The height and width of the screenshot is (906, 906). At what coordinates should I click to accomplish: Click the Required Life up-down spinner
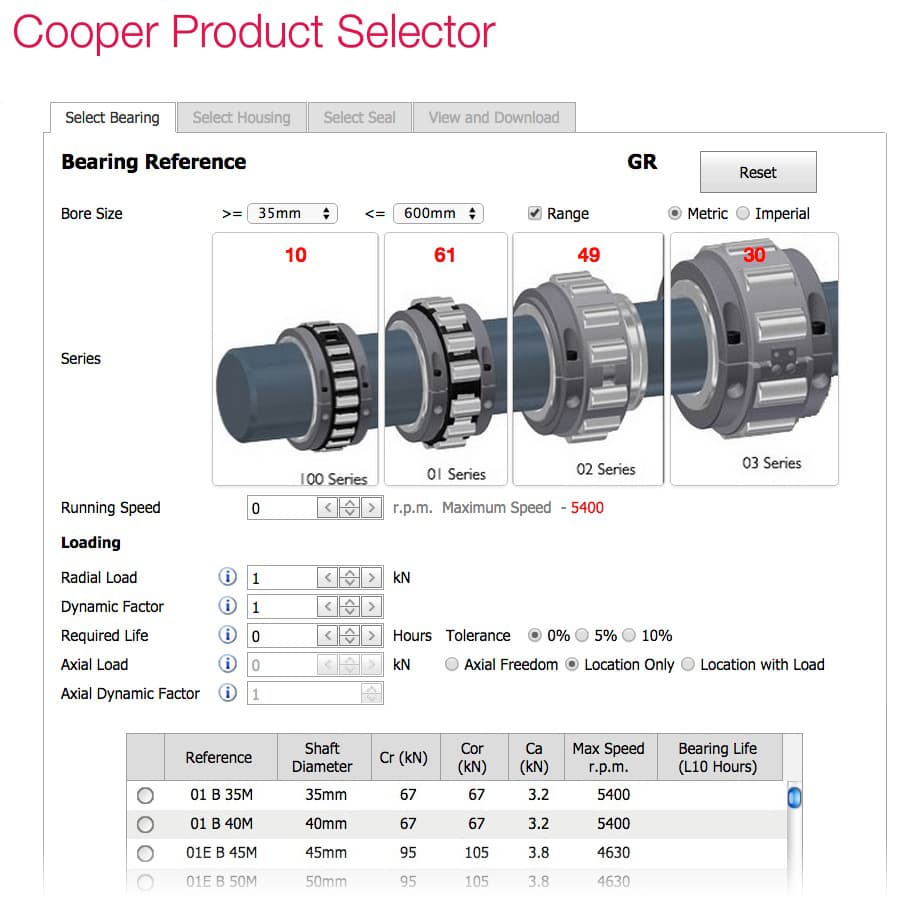pyautogui.click(x=350, y=636)
